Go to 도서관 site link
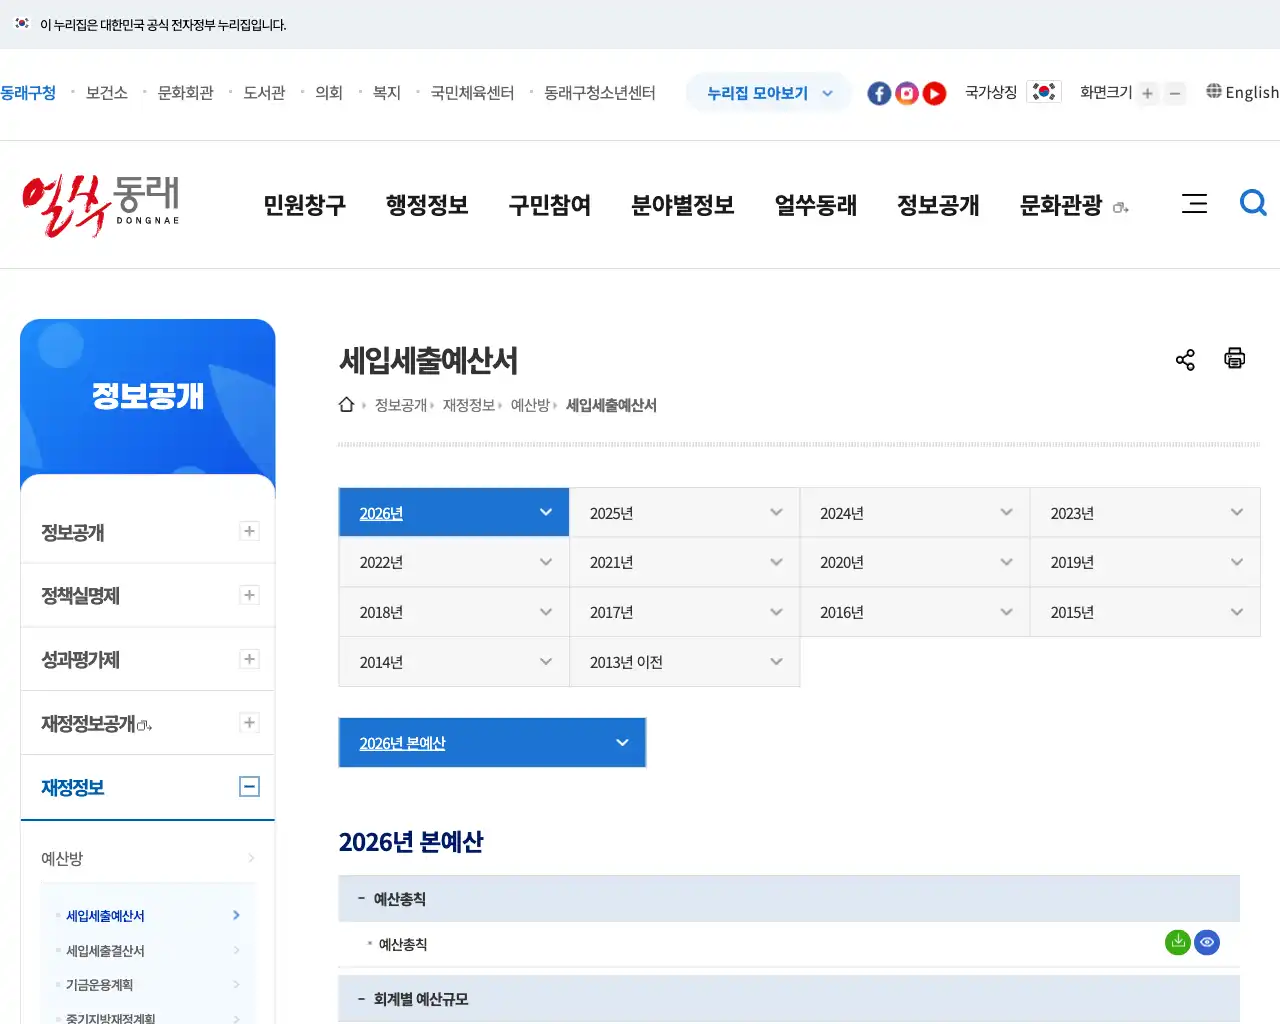The image size is (1280, 1024). (x=265, y=93)
